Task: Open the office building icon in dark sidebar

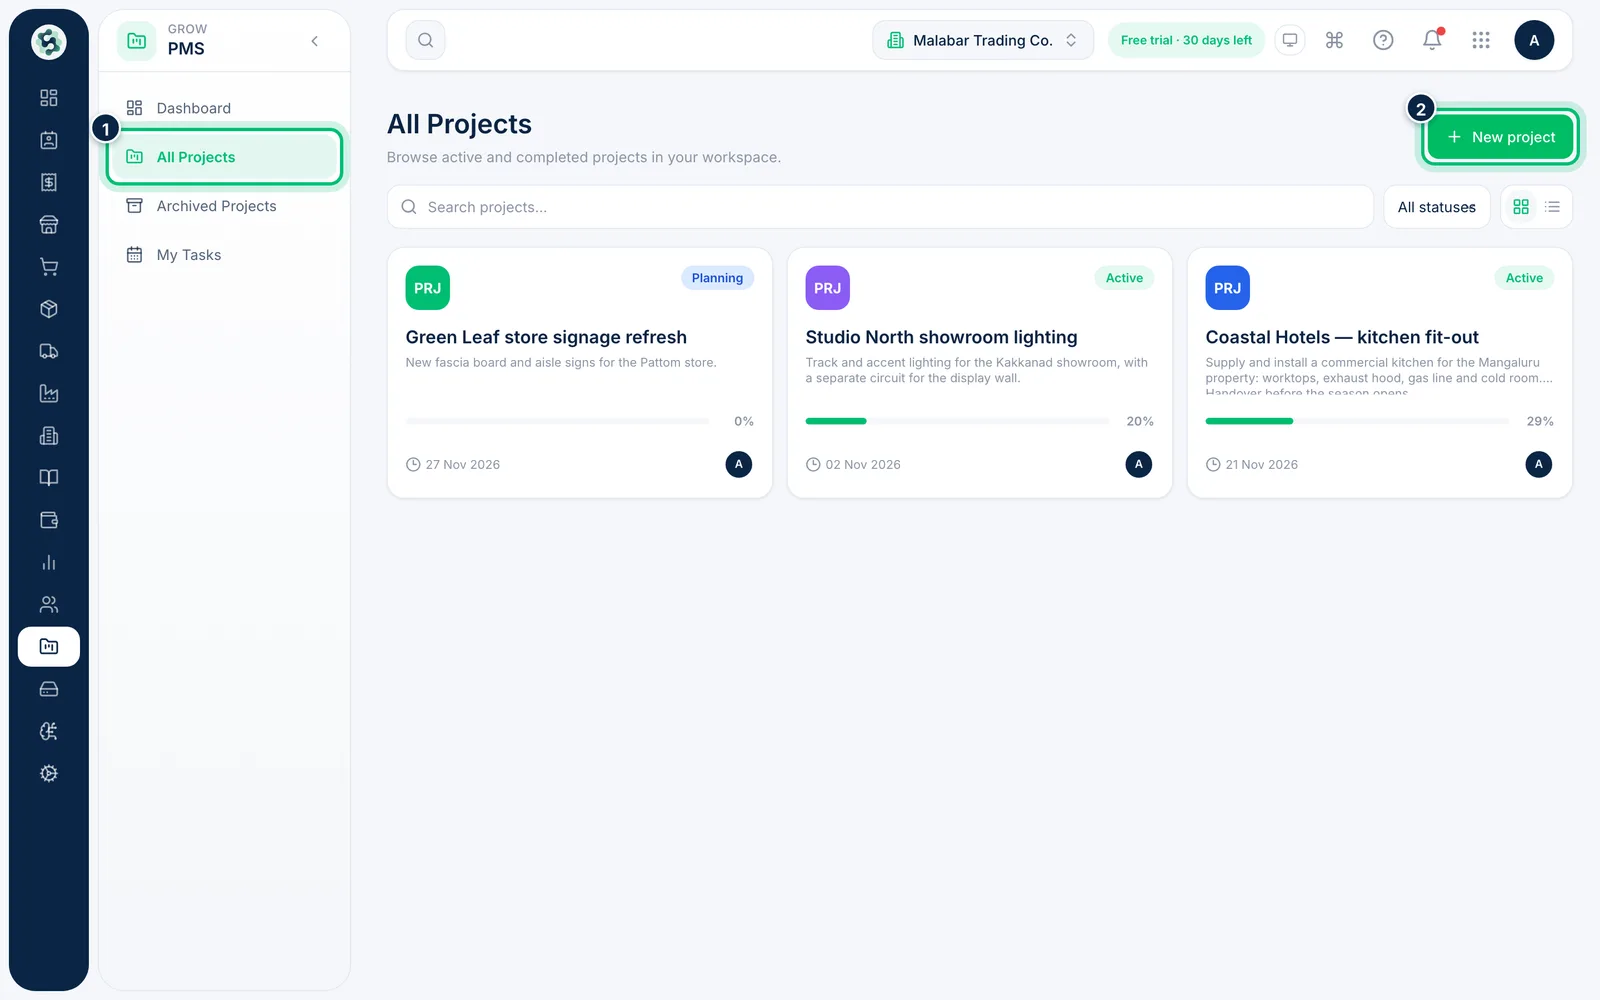Action: point(48,436)
